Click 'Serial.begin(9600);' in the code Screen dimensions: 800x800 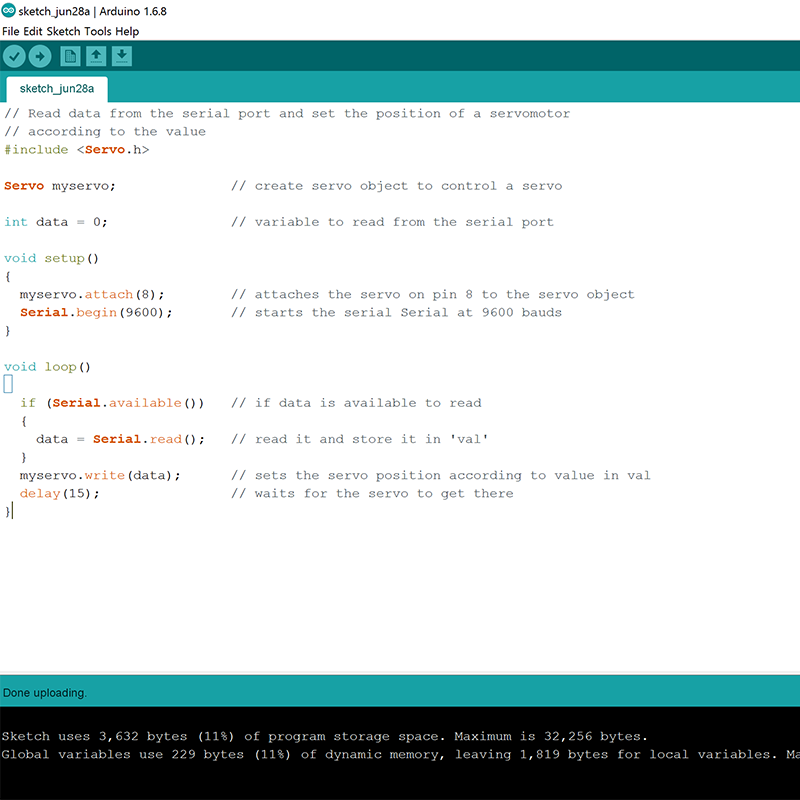pyautogui.click(x=96, y=312)
